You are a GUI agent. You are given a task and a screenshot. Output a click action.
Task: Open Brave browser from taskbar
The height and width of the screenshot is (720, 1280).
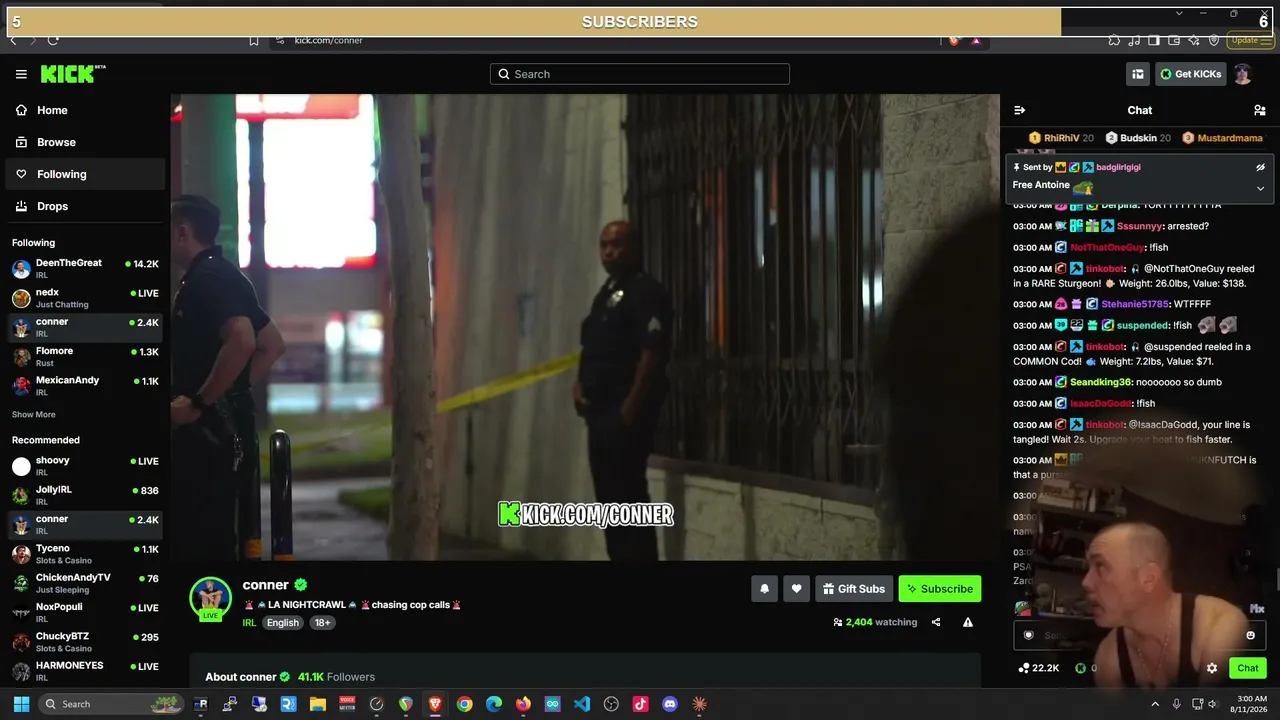pos(435,704)
